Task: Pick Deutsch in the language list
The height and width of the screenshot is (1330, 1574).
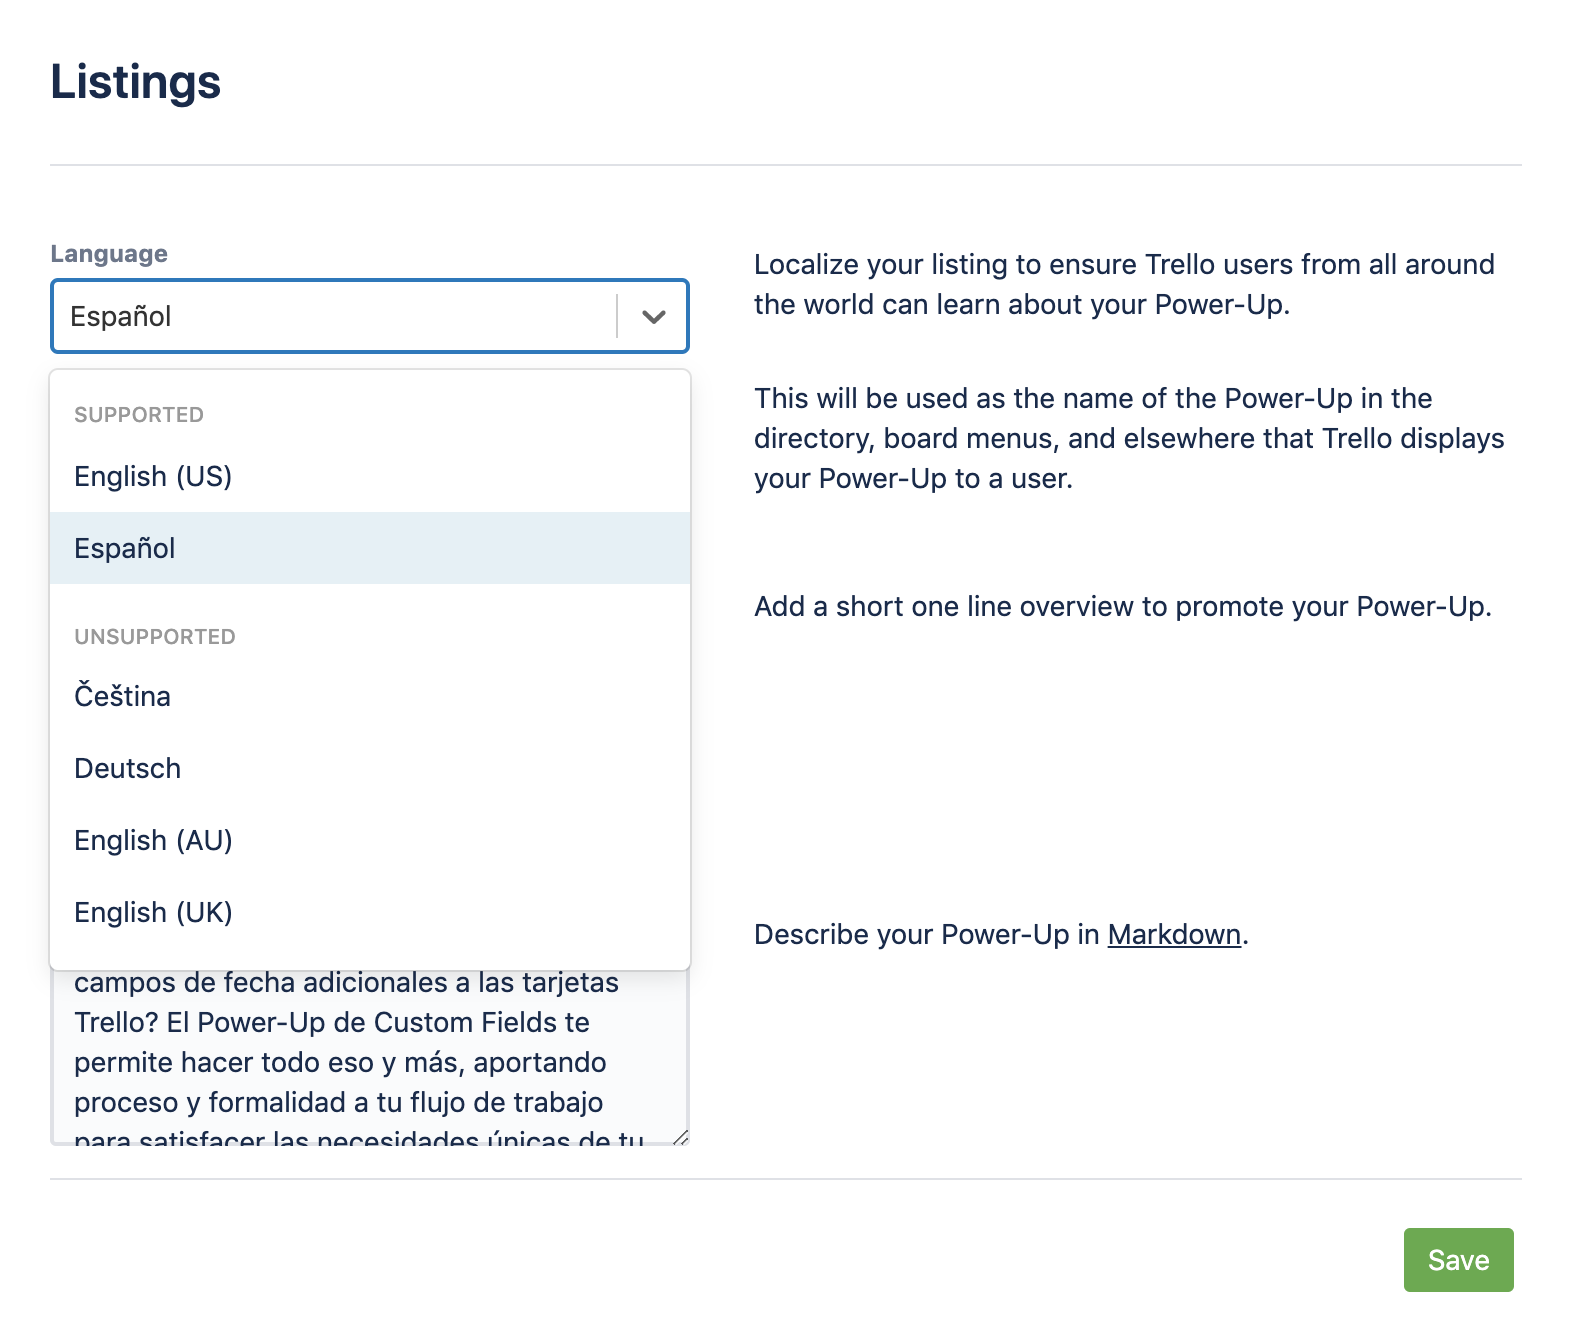Action: pyautogui.click(x=370, y=768)
